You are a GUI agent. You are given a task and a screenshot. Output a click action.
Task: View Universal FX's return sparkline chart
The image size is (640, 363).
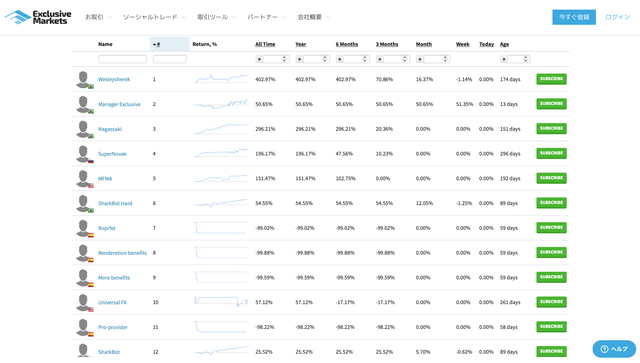click(x=221, y=302)
